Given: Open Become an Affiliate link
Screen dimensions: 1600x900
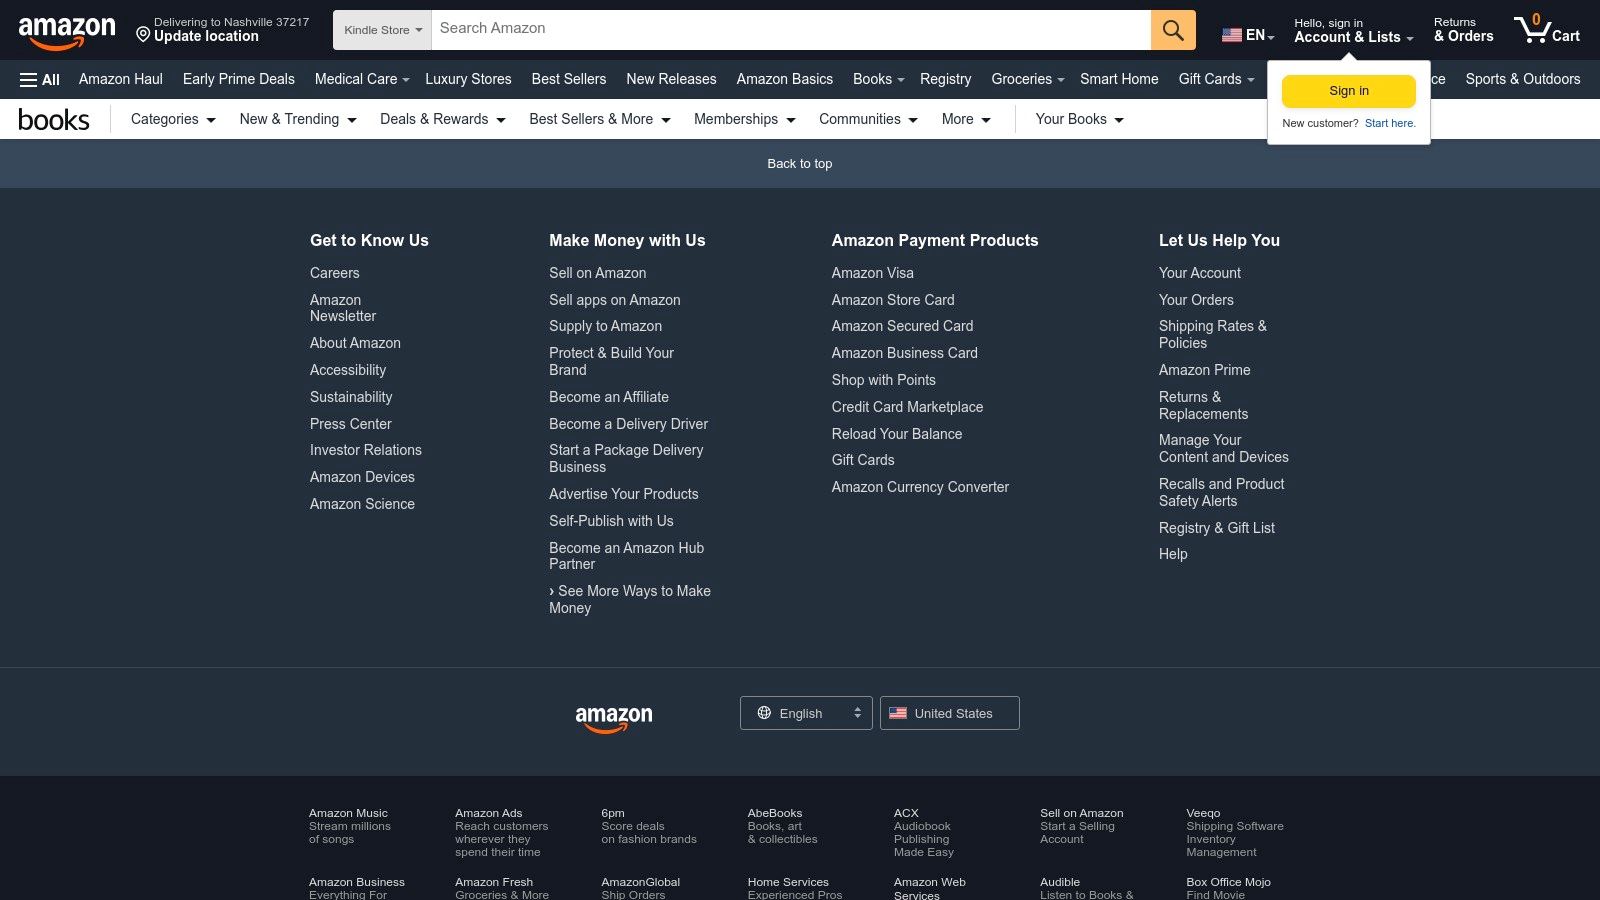Looking at the screenshot, I should pyautogui.click(x=609, y=397).
